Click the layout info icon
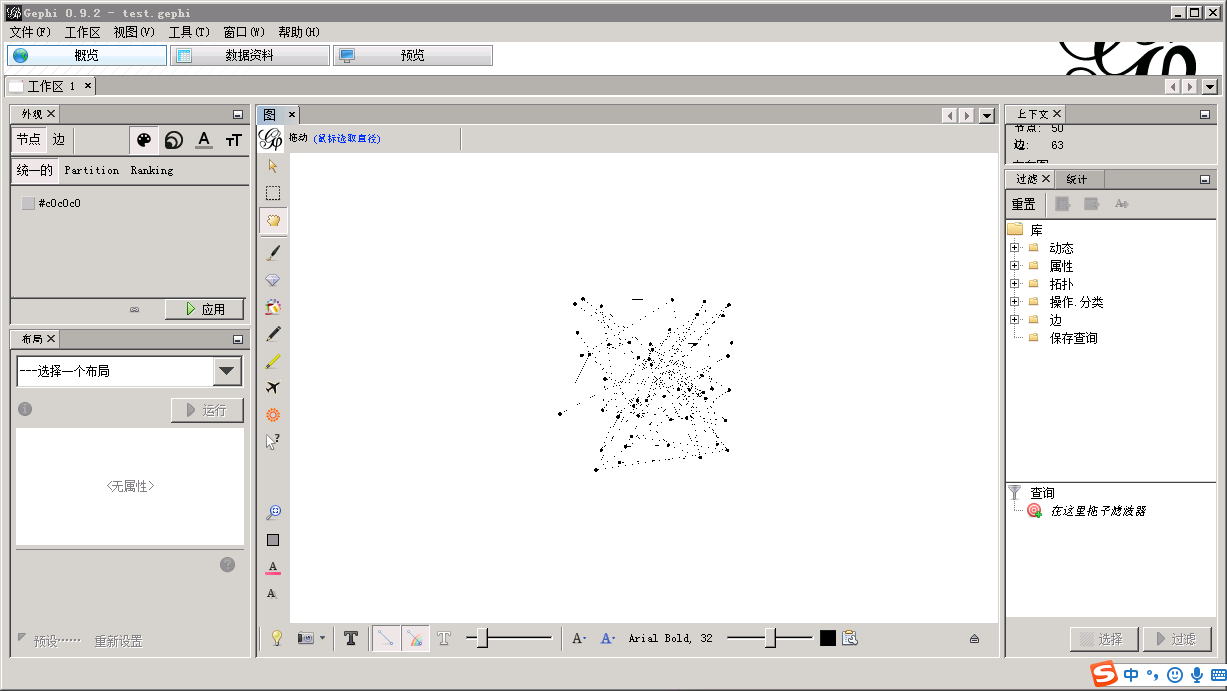This screenshot has width=1227, height=691. tap(25, 409)
